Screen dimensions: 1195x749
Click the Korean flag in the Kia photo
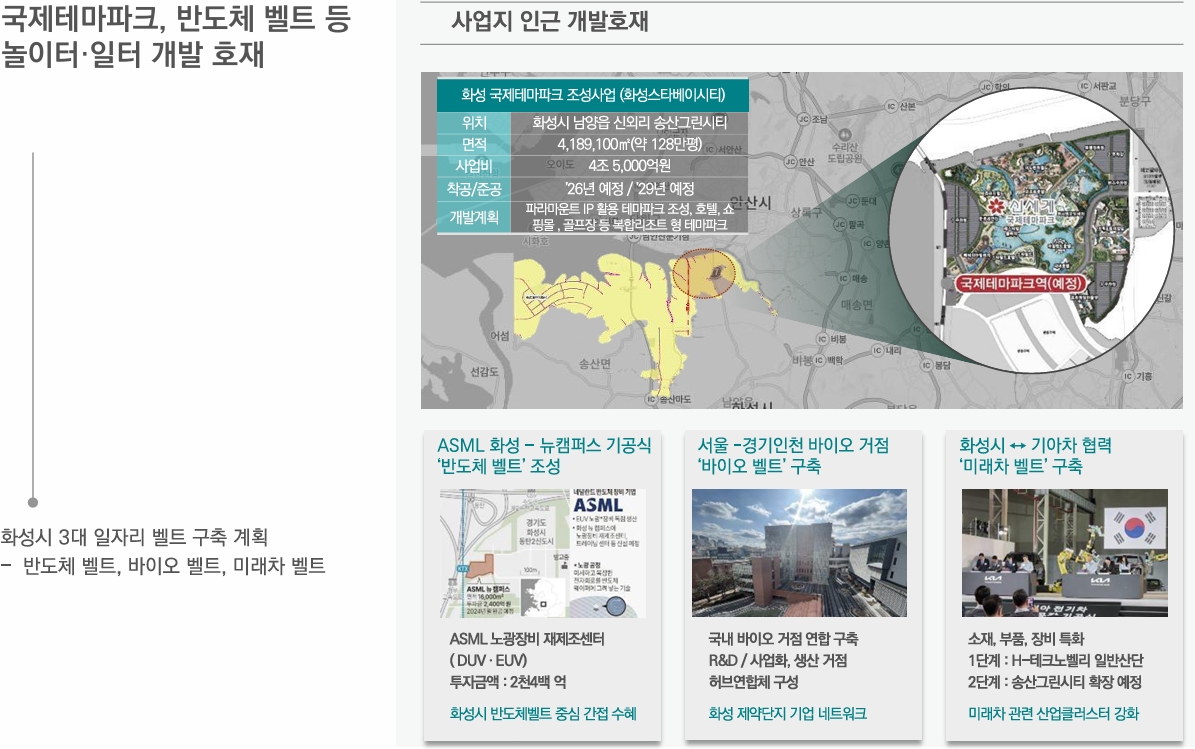click(1135, 527)
